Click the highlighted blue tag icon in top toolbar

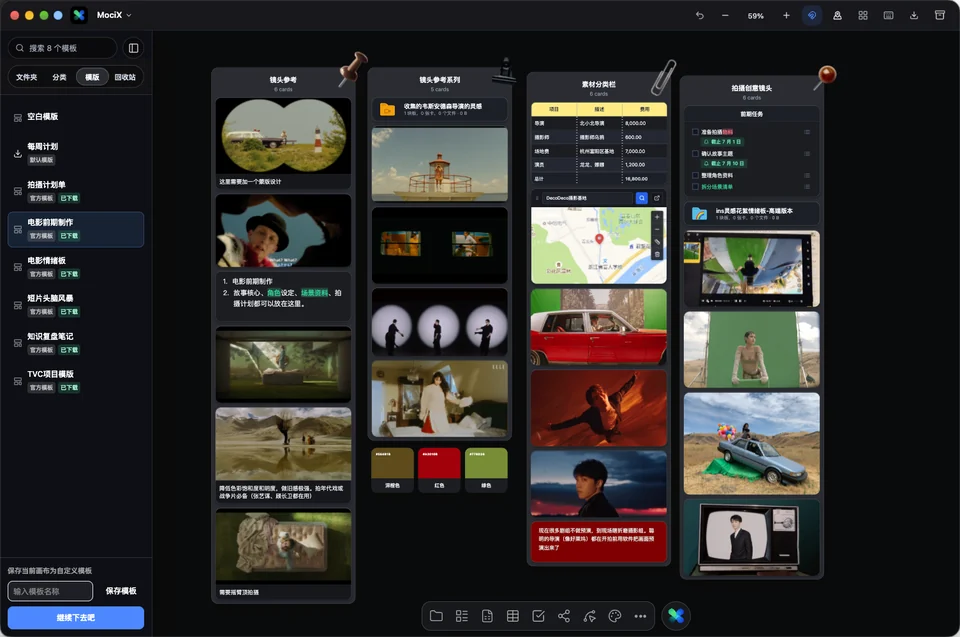pyautogui.click(x=812, y=15)
